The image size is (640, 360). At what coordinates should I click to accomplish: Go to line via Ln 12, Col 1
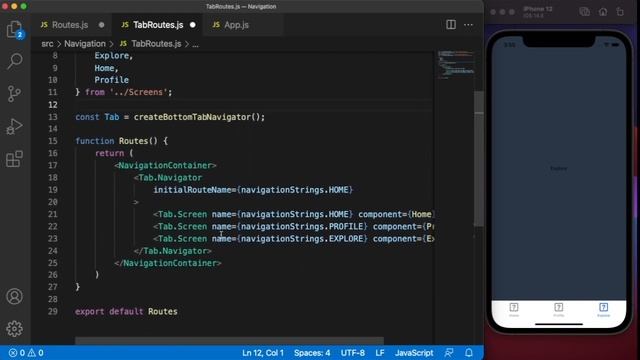coord(263,353)
